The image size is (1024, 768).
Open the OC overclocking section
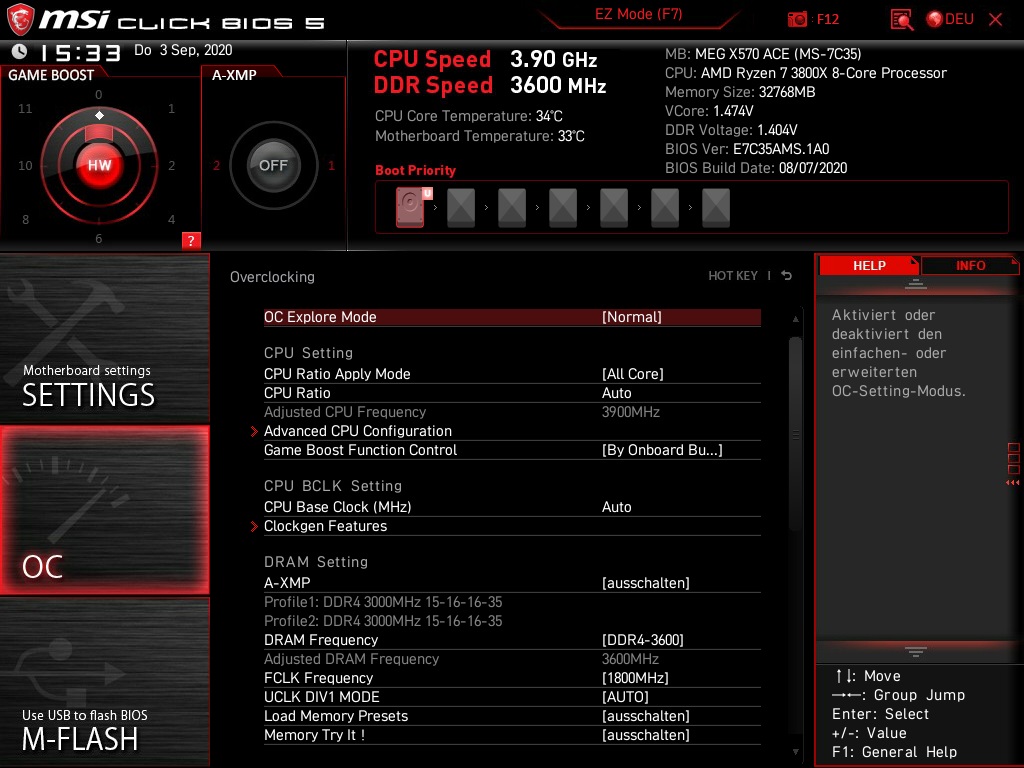point(104,510)
